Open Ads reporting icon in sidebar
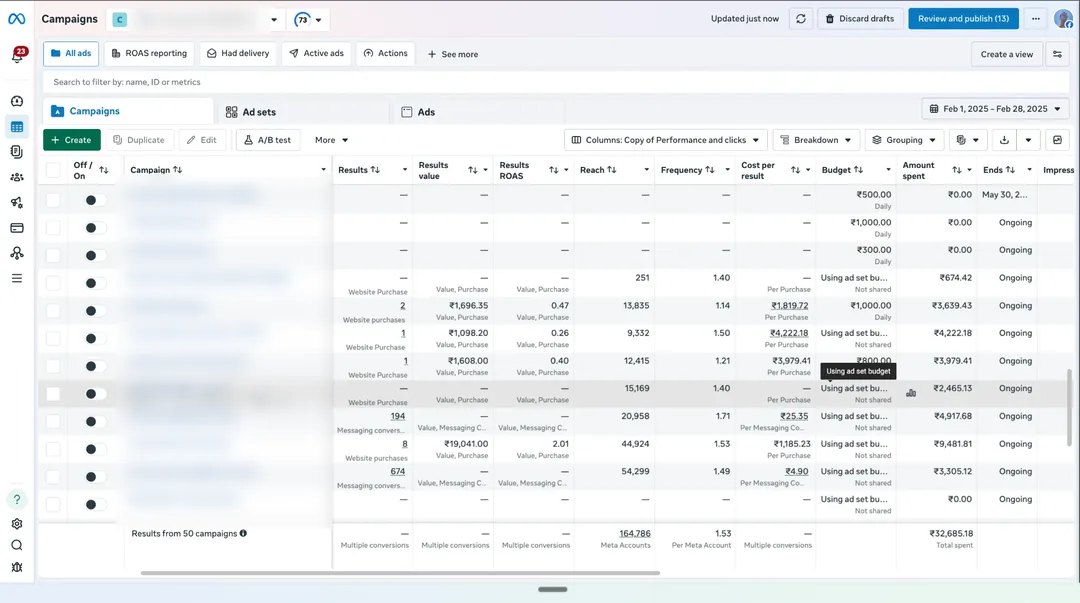Viewport: 1080px width, 603px height. tap(17, 152)
